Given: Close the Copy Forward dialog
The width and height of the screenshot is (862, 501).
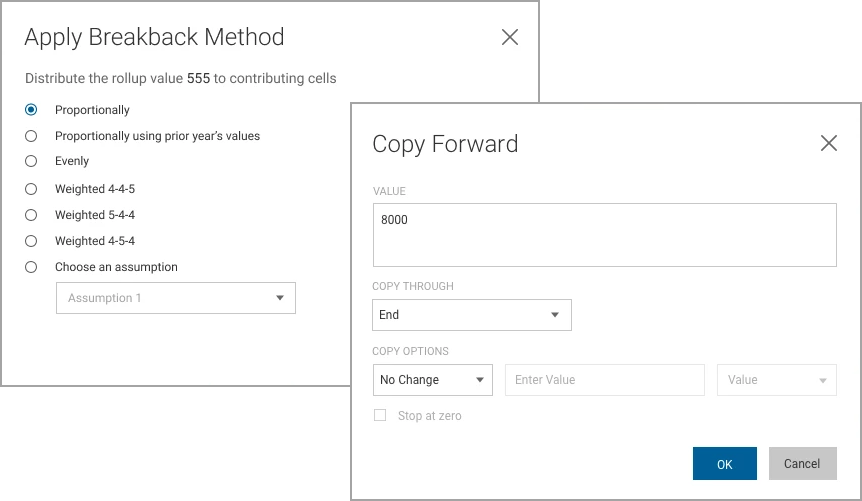Looking at the screenshot, I should point(828,144).
